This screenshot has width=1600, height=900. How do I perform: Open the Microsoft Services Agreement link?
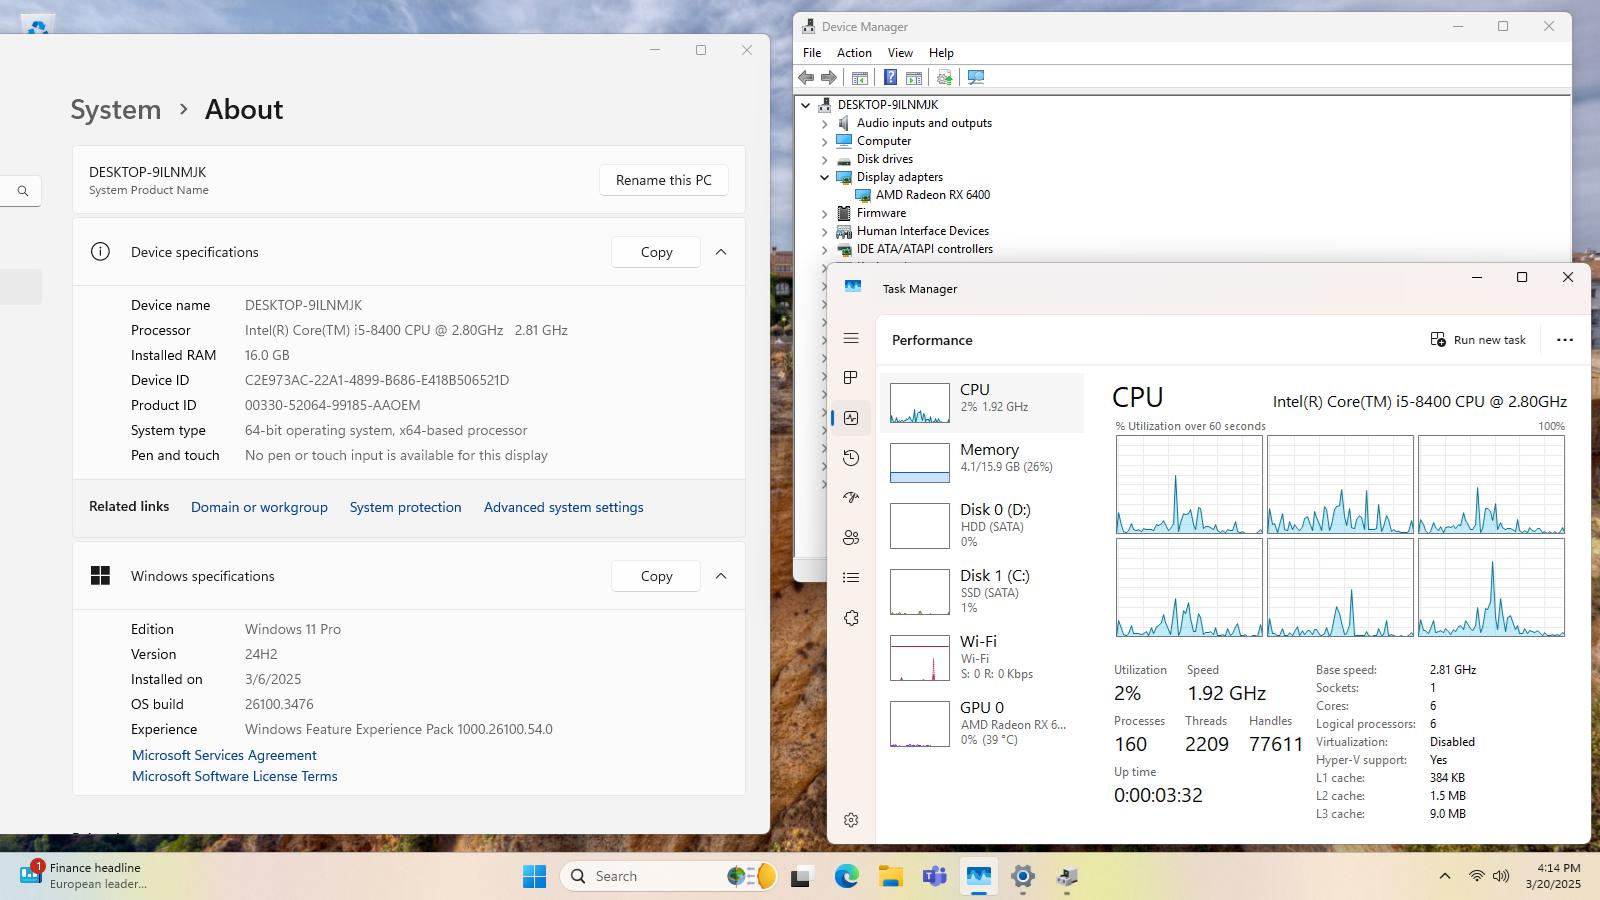point(224,755)
